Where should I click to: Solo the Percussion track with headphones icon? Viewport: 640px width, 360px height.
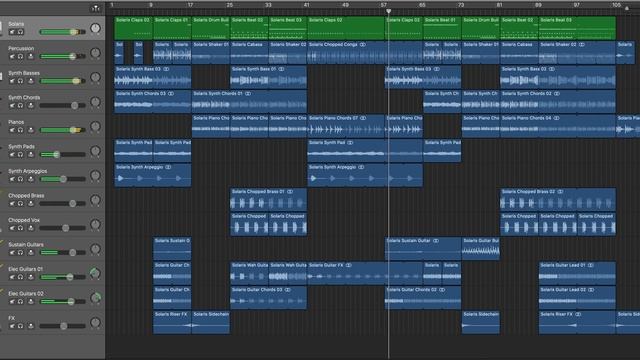coord(20,56)
